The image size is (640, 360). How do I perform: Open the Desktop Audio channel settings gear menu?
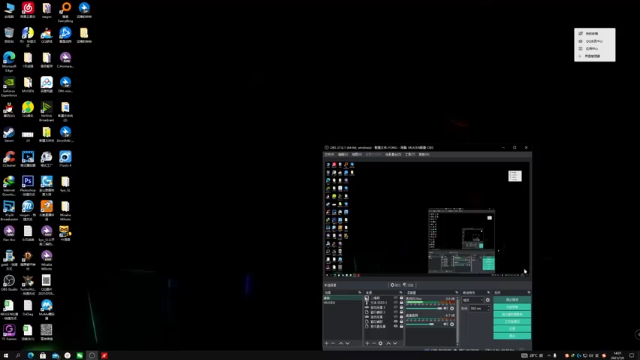tap(452, 324)
